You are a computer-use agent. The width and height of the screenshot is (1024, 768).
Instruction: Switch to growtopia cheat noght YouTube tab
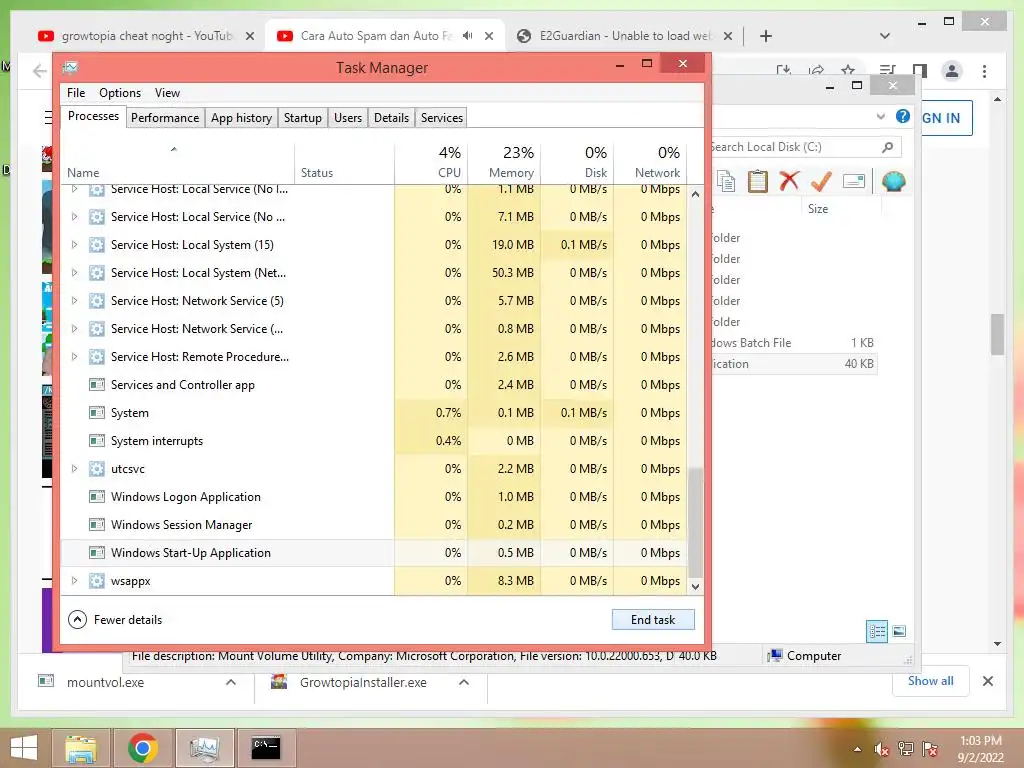click(x=146, y=36)
